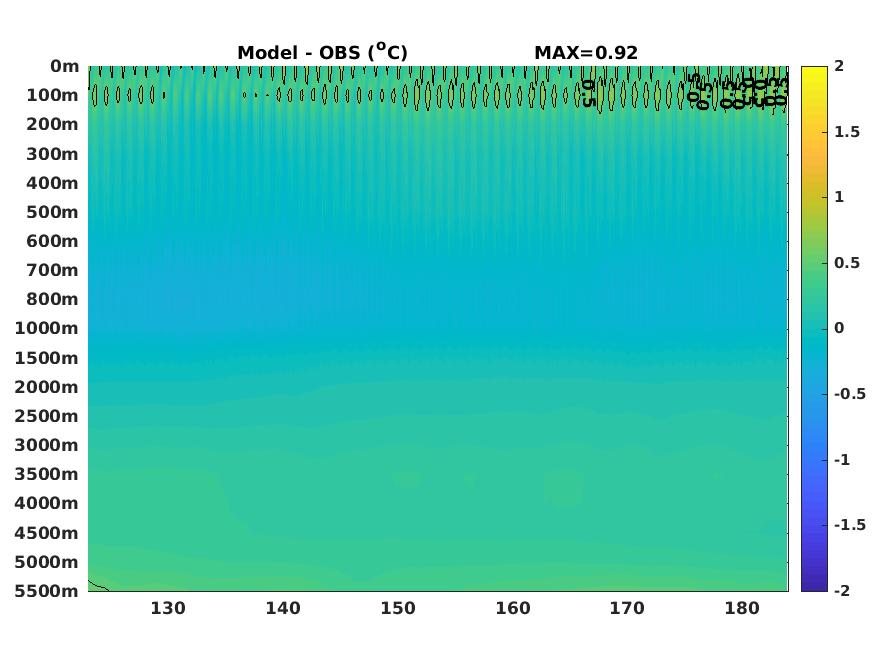Click the colorbar "1" tick label
Screen dimensions: 875x656
(x=839, y=197)
